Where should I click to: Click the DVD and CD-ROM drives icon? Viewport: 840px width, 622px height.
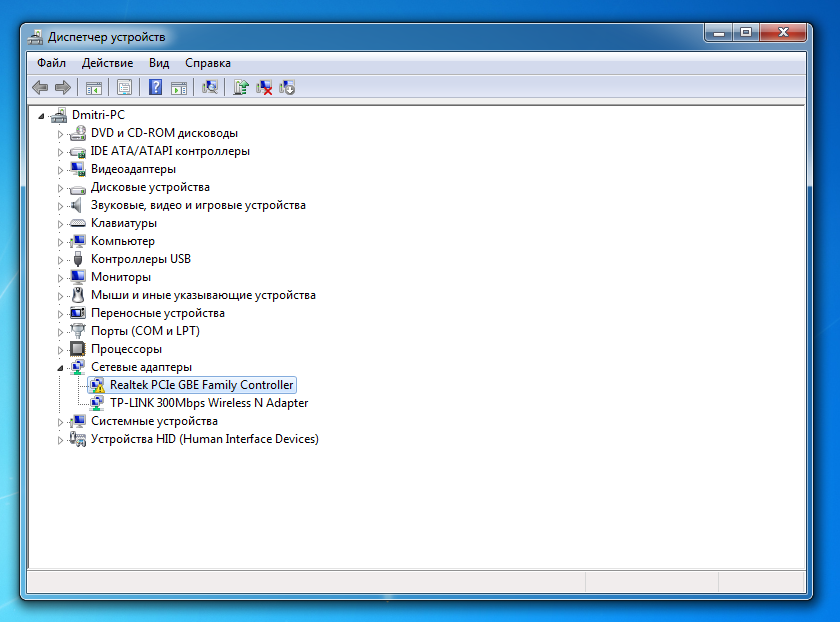click(x=78, y=133)
